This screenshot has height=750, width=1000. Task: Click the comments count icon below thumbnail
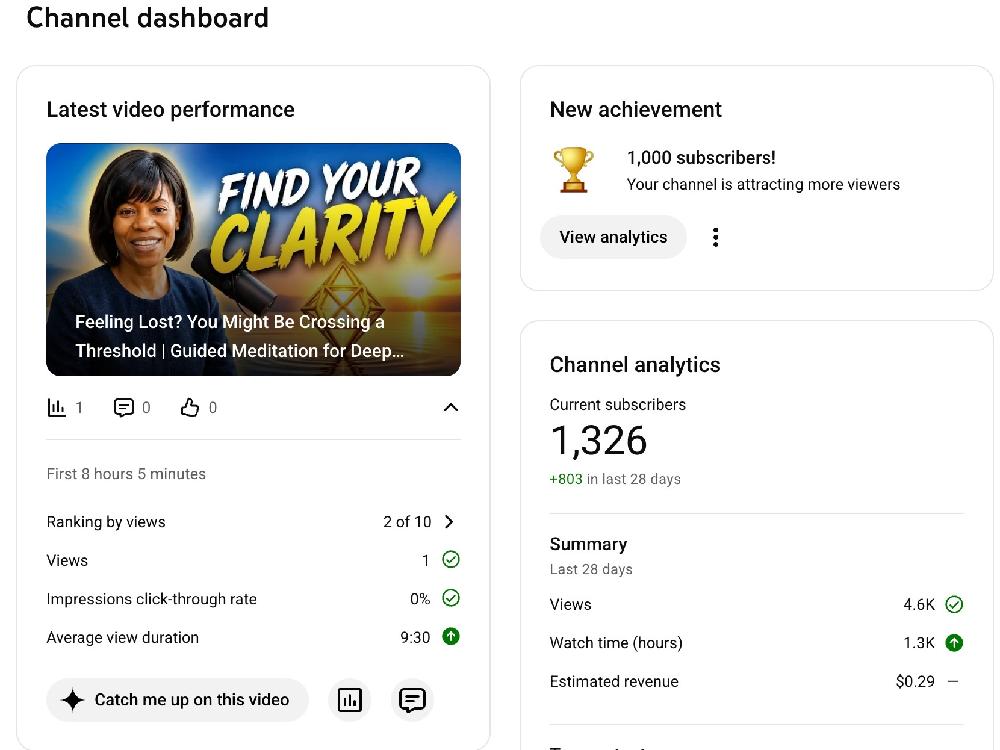(123, 408)
